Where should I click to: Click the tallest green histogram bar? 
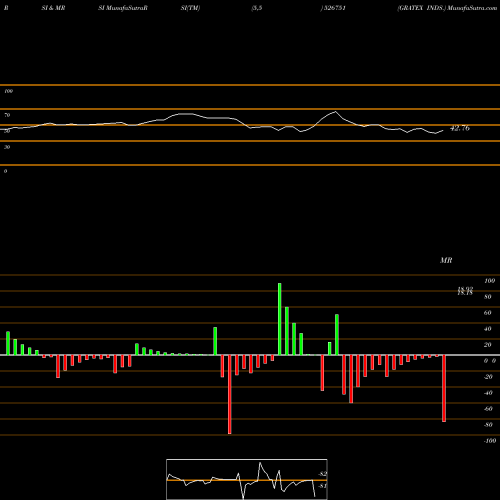point(279,319)
